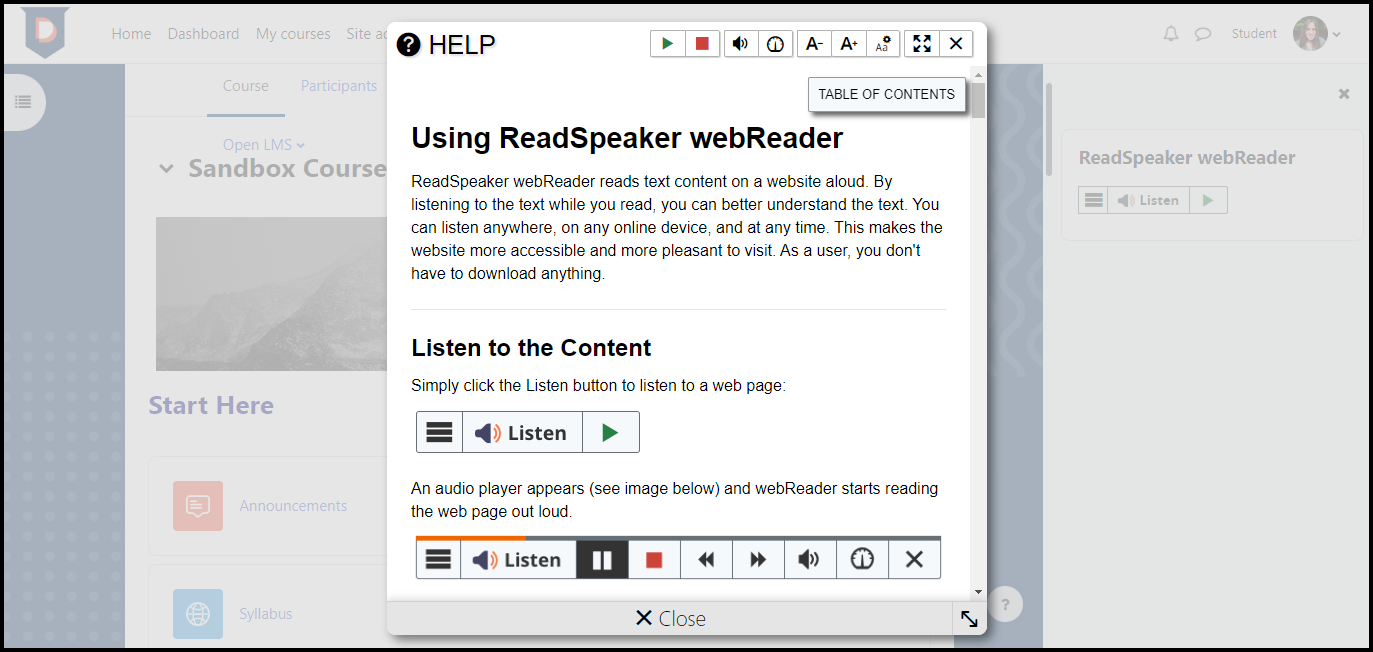This screenshot has width=1373, height=652.
Task: Open the Table of Contents
Action: pos(887,94)
